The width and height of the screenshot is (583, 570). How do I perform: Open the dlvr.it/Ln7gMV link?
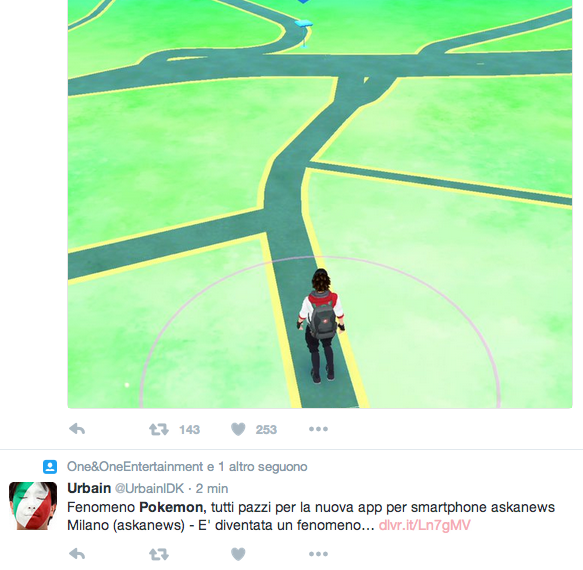pos(425,525)
